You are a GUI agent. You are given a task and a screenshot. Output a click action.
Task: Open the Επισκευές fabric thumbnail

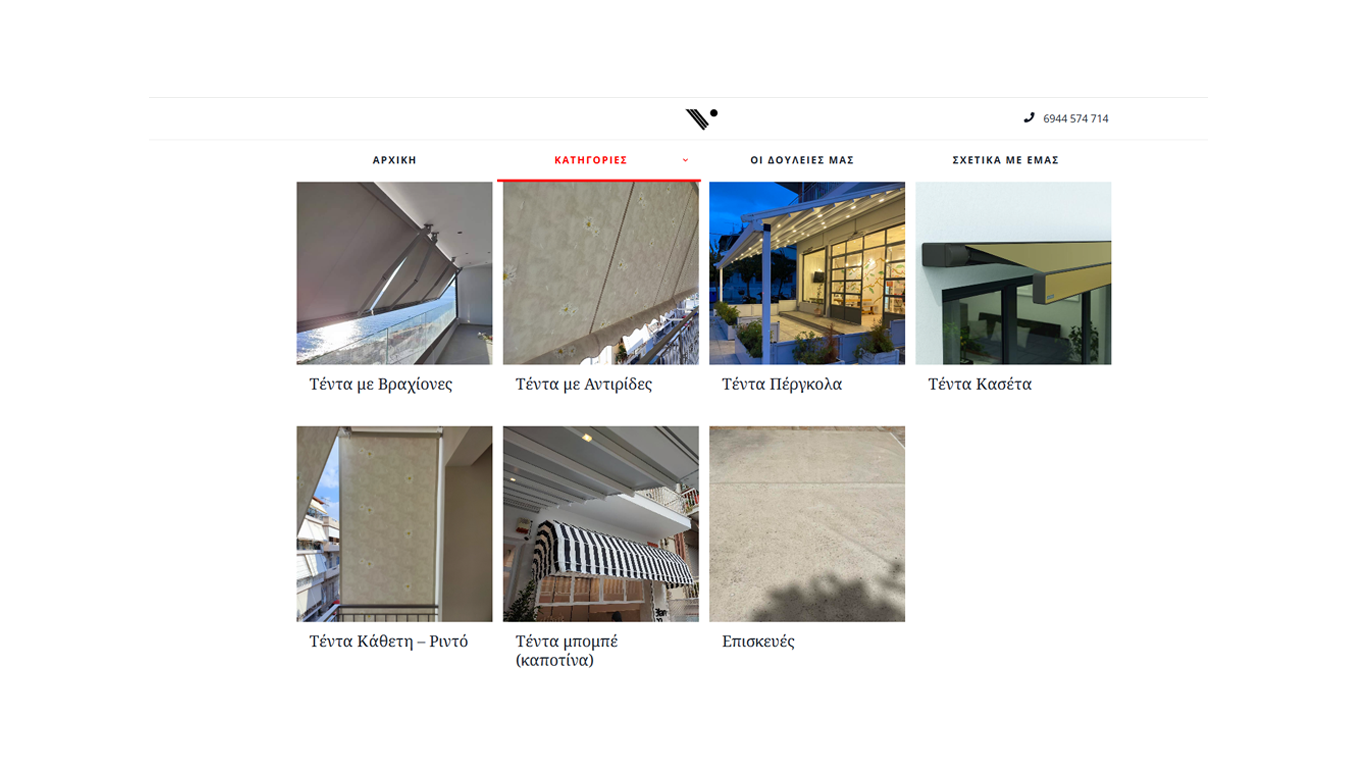[x=807, y=524]
